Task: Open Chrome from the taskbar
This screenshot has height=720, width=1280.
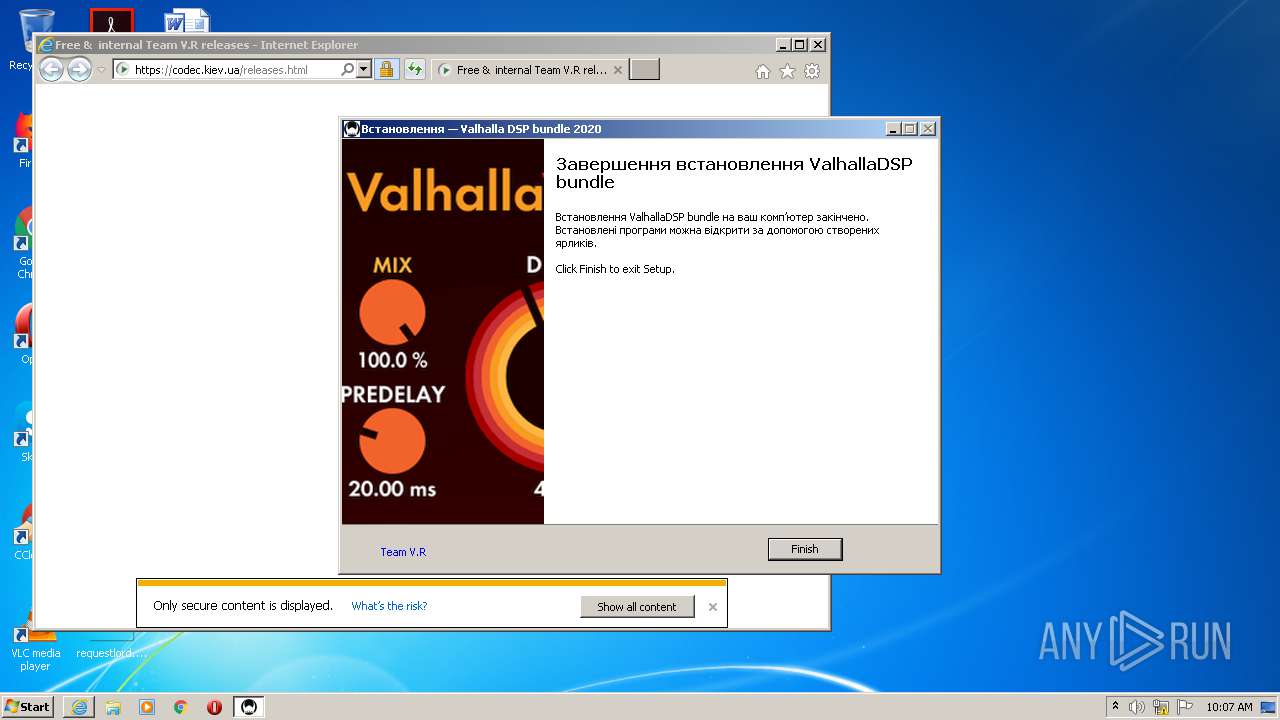Action: 181,707
